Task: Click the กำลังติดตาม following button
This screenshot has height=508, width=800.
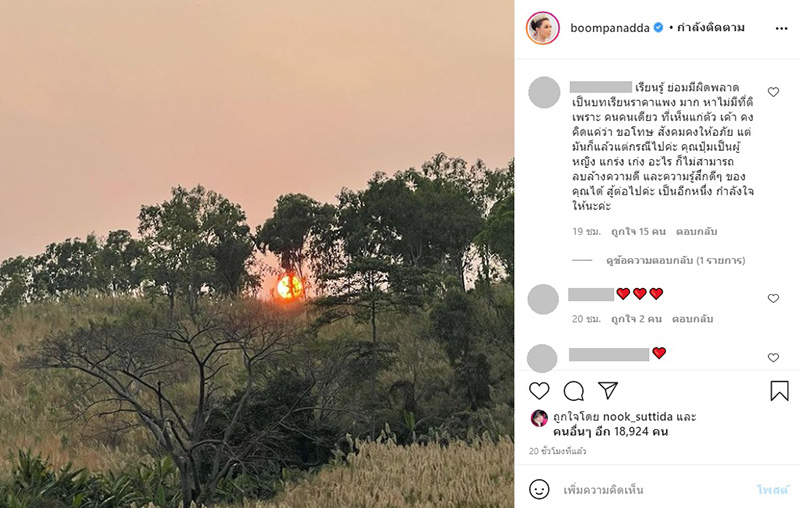Action: pyautogui.click(x=712, y=28)
